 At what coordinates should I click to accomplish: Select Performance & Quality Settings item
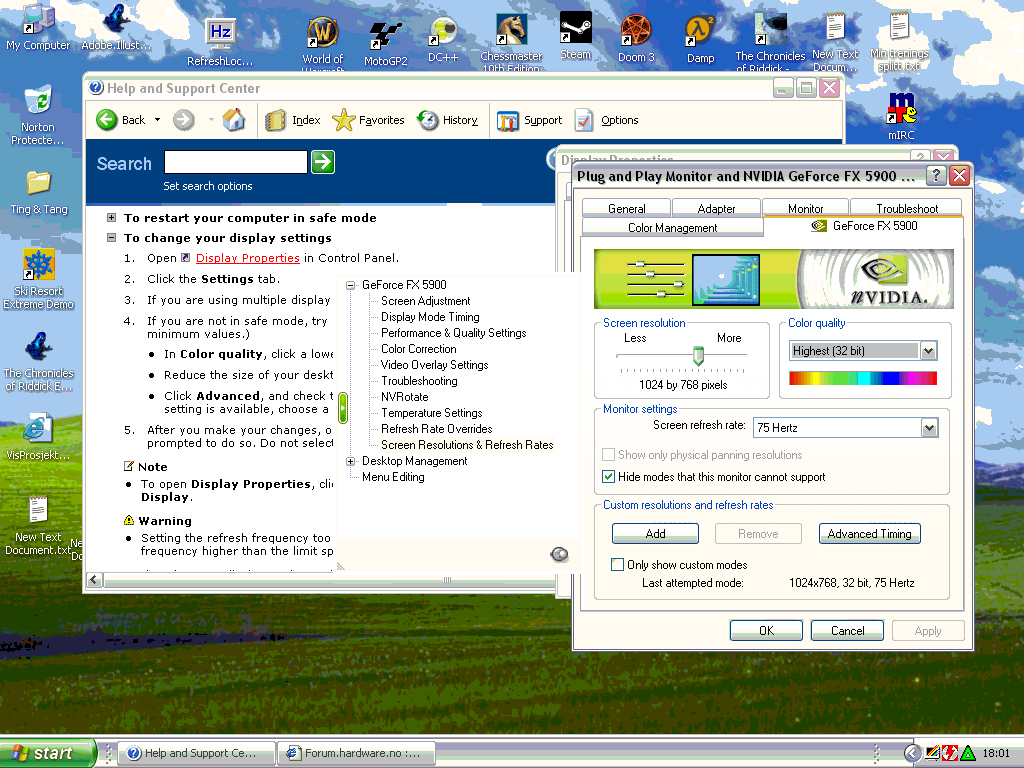tap(453, 333)
